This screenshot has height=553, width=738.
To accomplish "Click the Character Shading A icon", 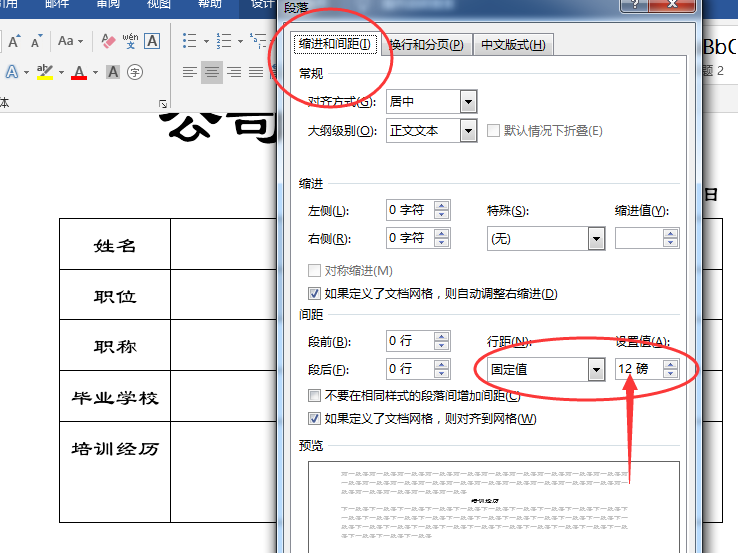I will tap(113, 72).
